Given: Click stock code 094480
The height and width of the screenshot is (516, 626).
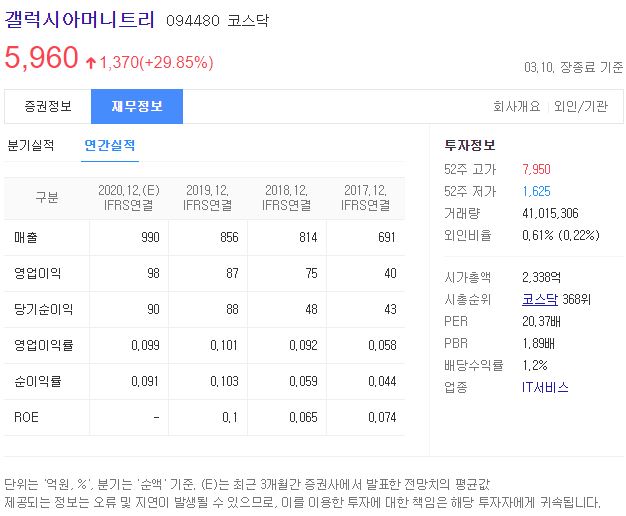Looking at the screenshot, I should coord(193,20).
